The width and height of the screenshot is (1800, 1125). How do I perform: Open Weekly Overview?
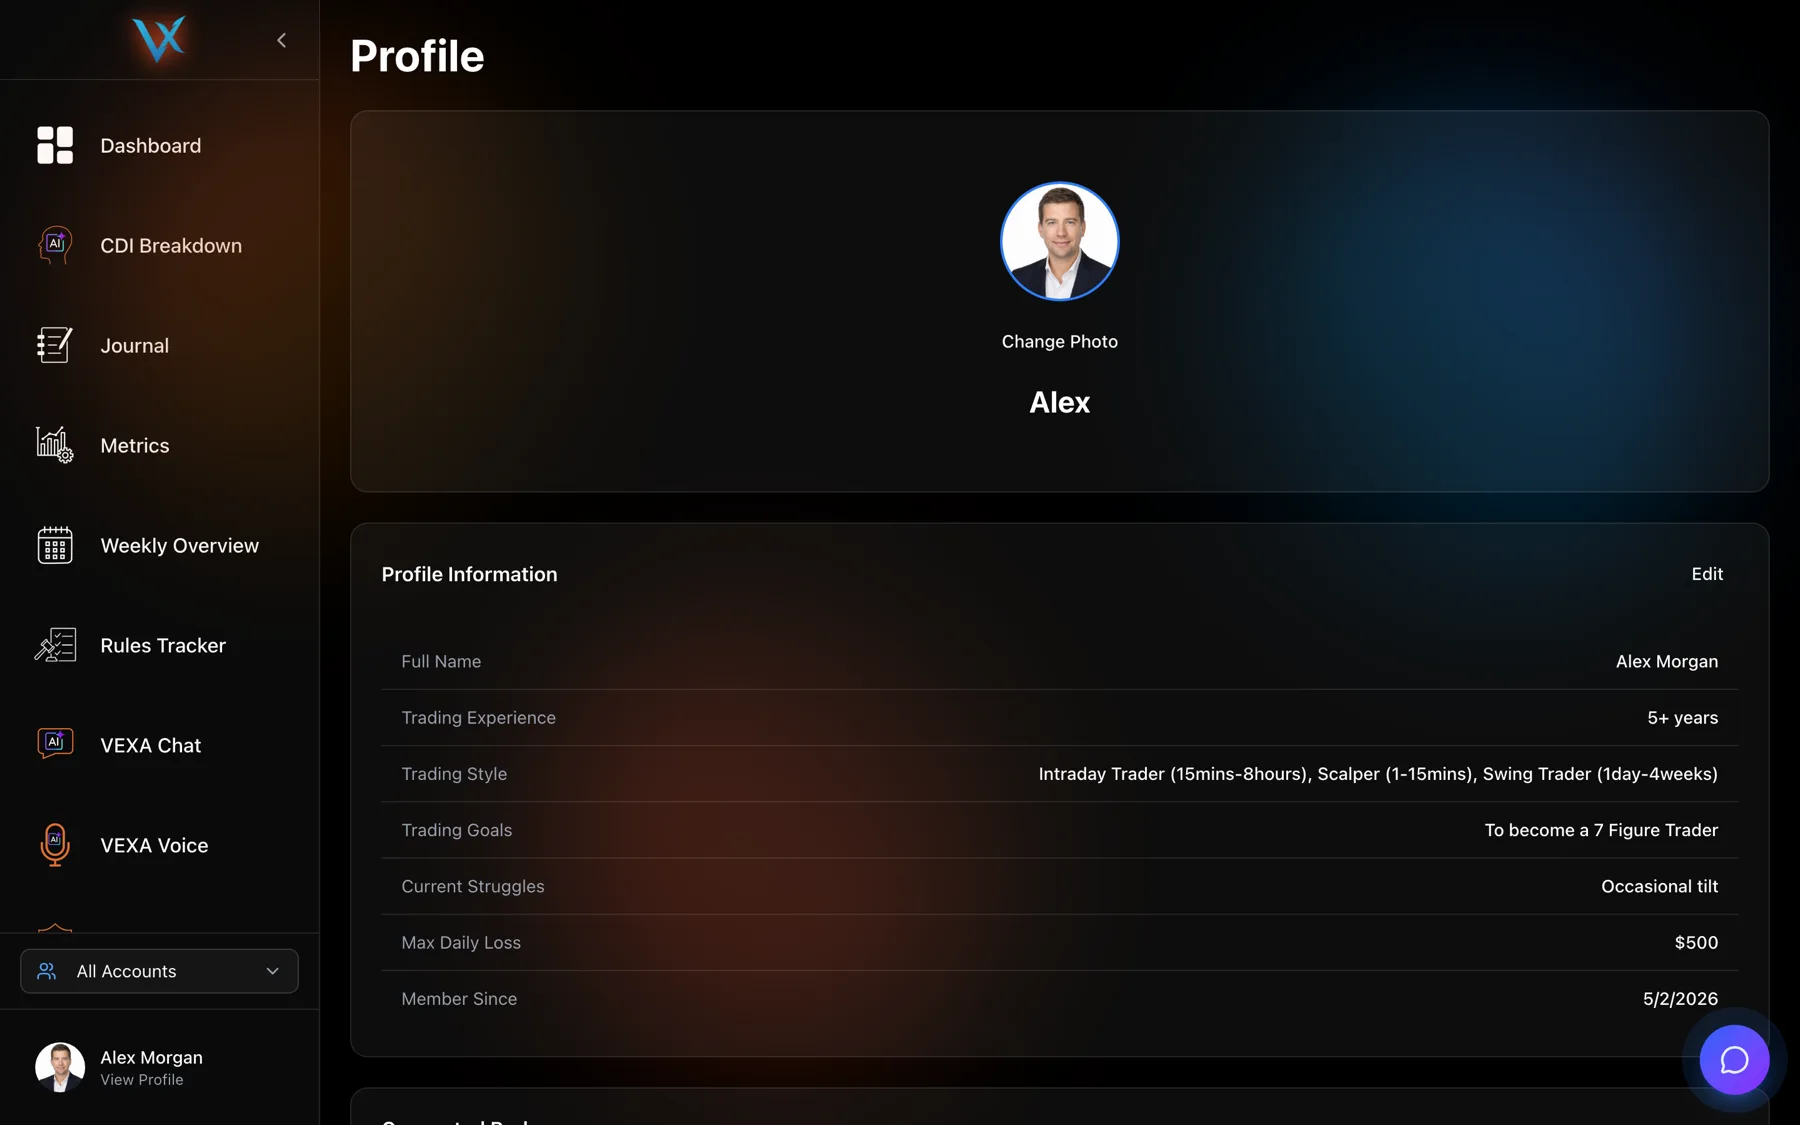coord(180,546)
